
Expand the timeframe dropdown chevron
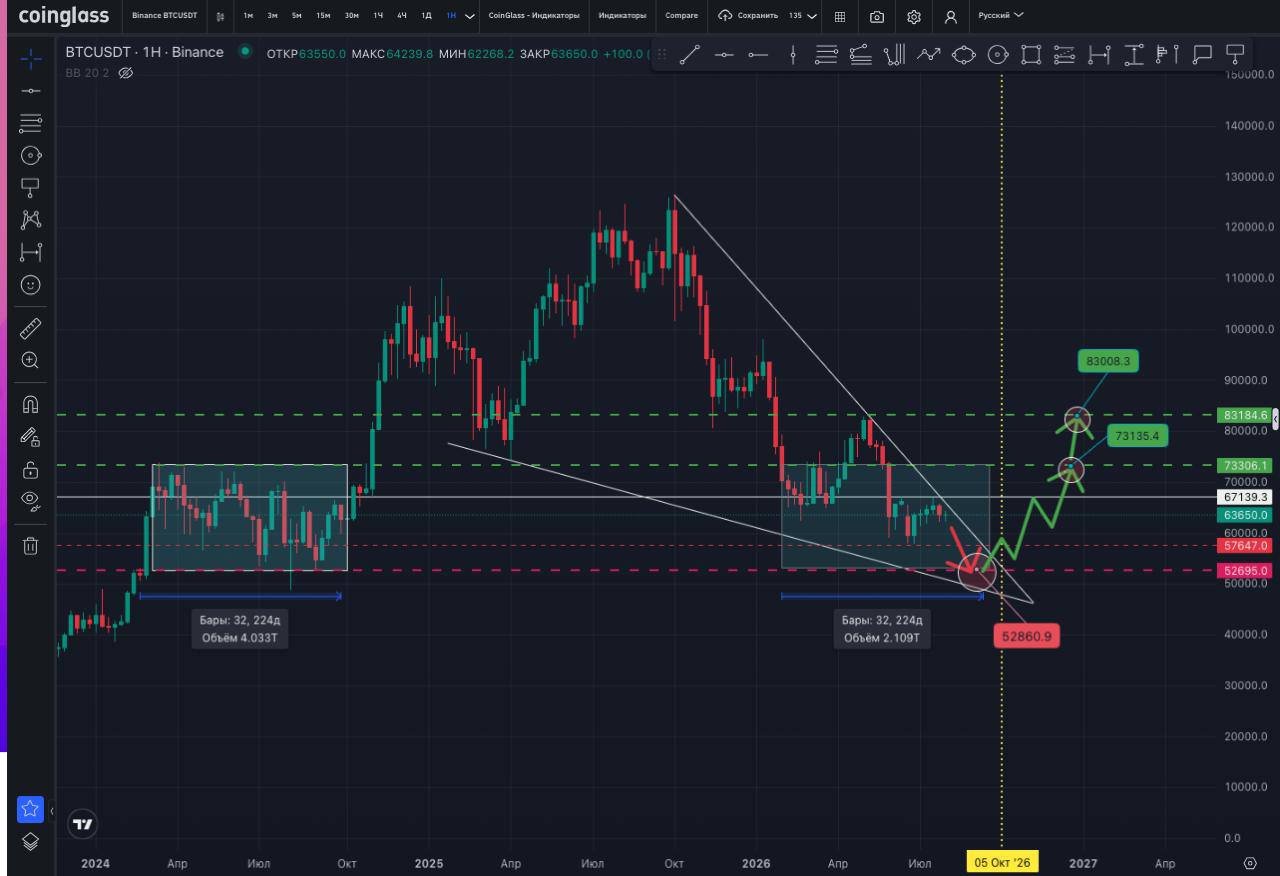click(x=471, y=16)
